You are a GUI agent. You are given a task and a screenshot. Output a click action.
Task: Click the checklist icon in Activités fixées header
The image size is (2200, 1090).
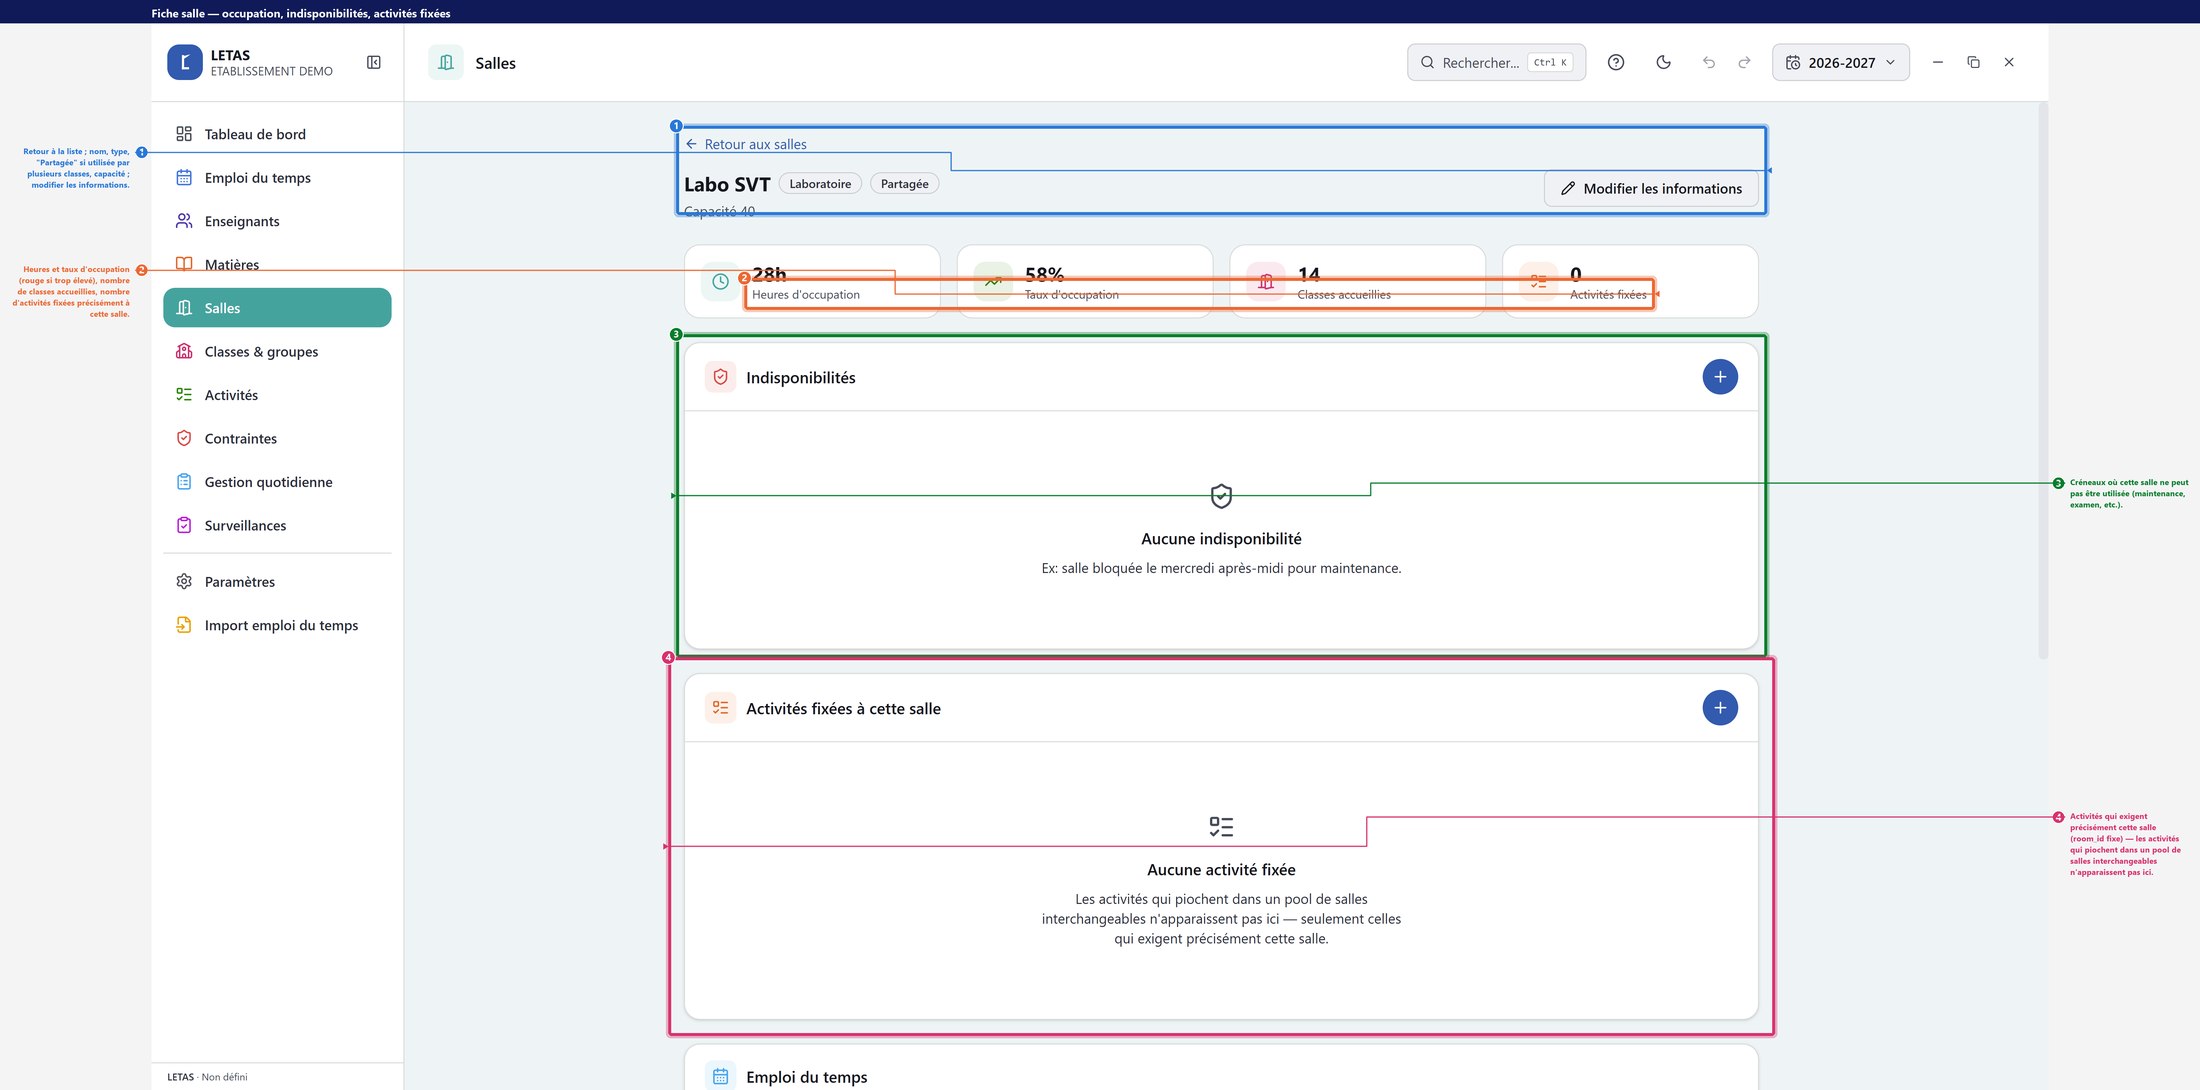[x=720, y=708]
